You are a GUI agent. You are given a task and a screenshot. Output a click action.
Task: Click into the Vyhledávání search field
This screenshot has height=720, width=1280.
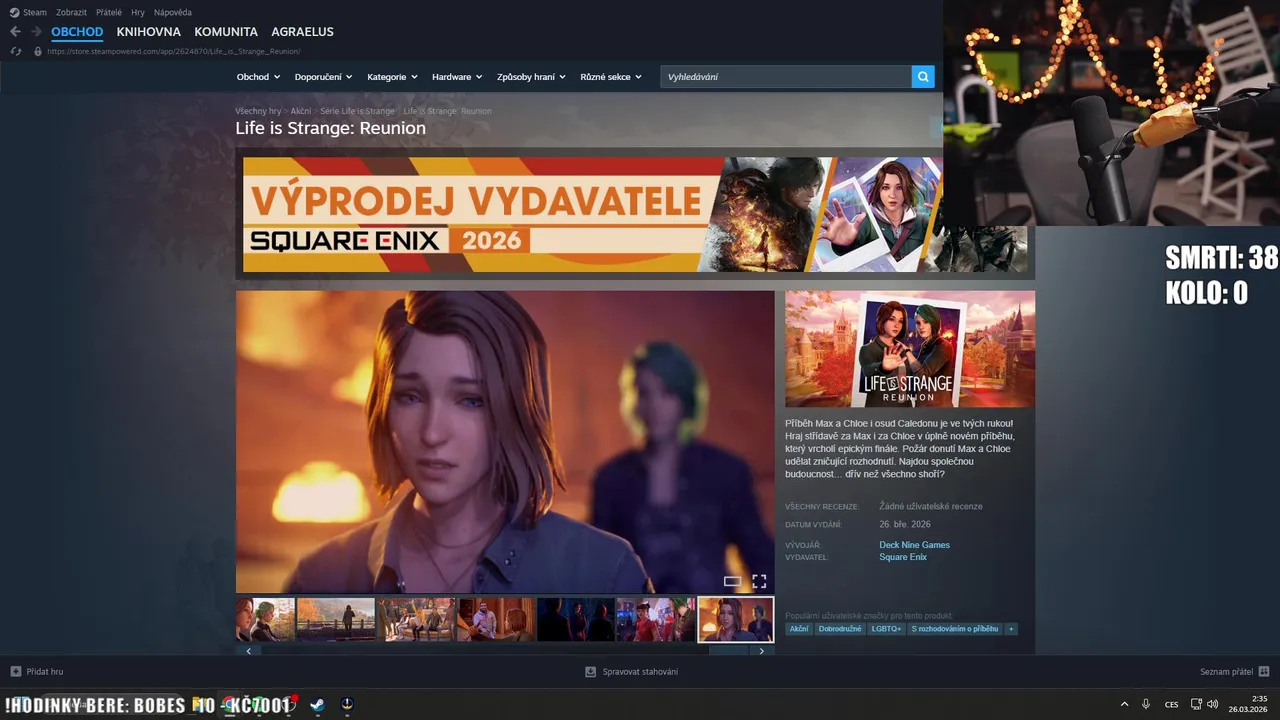[786, 77]
